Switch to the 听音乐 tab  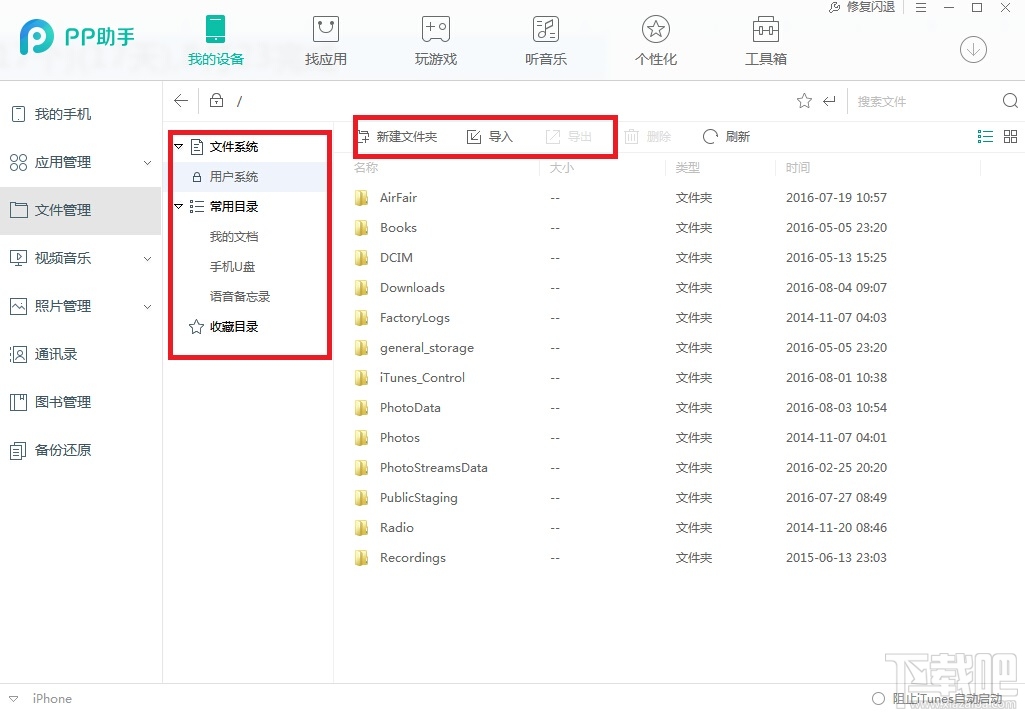click(545, 38)
